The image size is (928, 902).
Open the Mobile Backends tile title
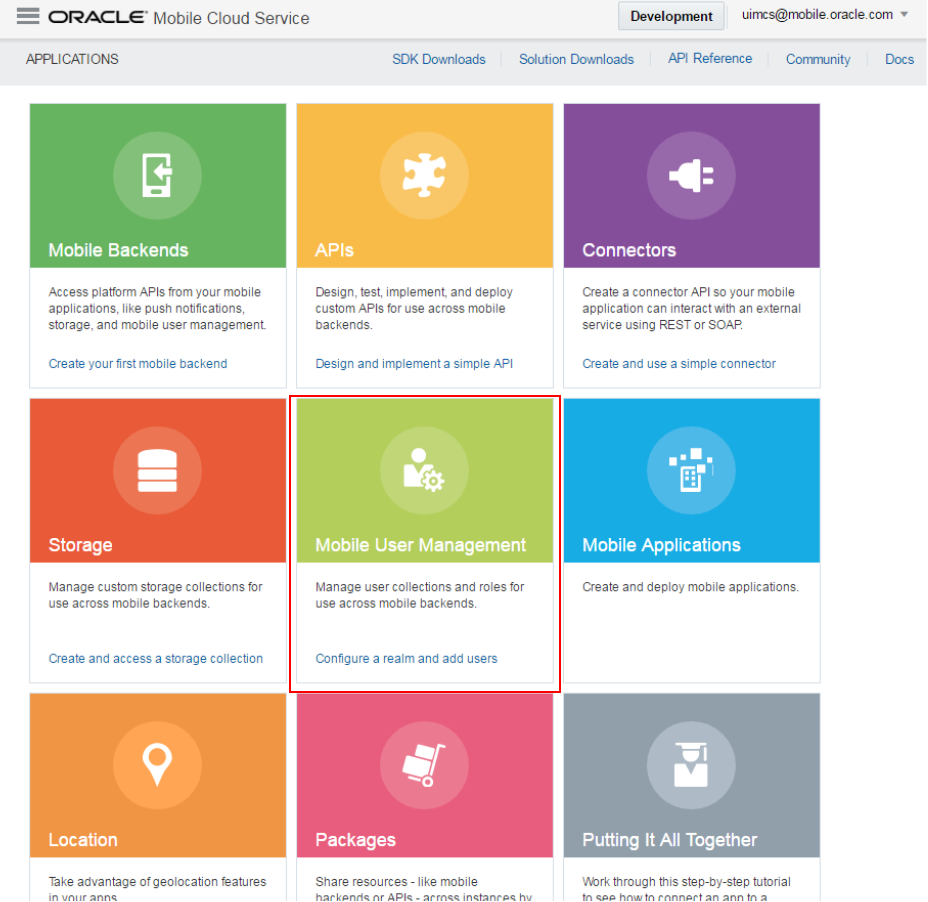coord(118,250)
